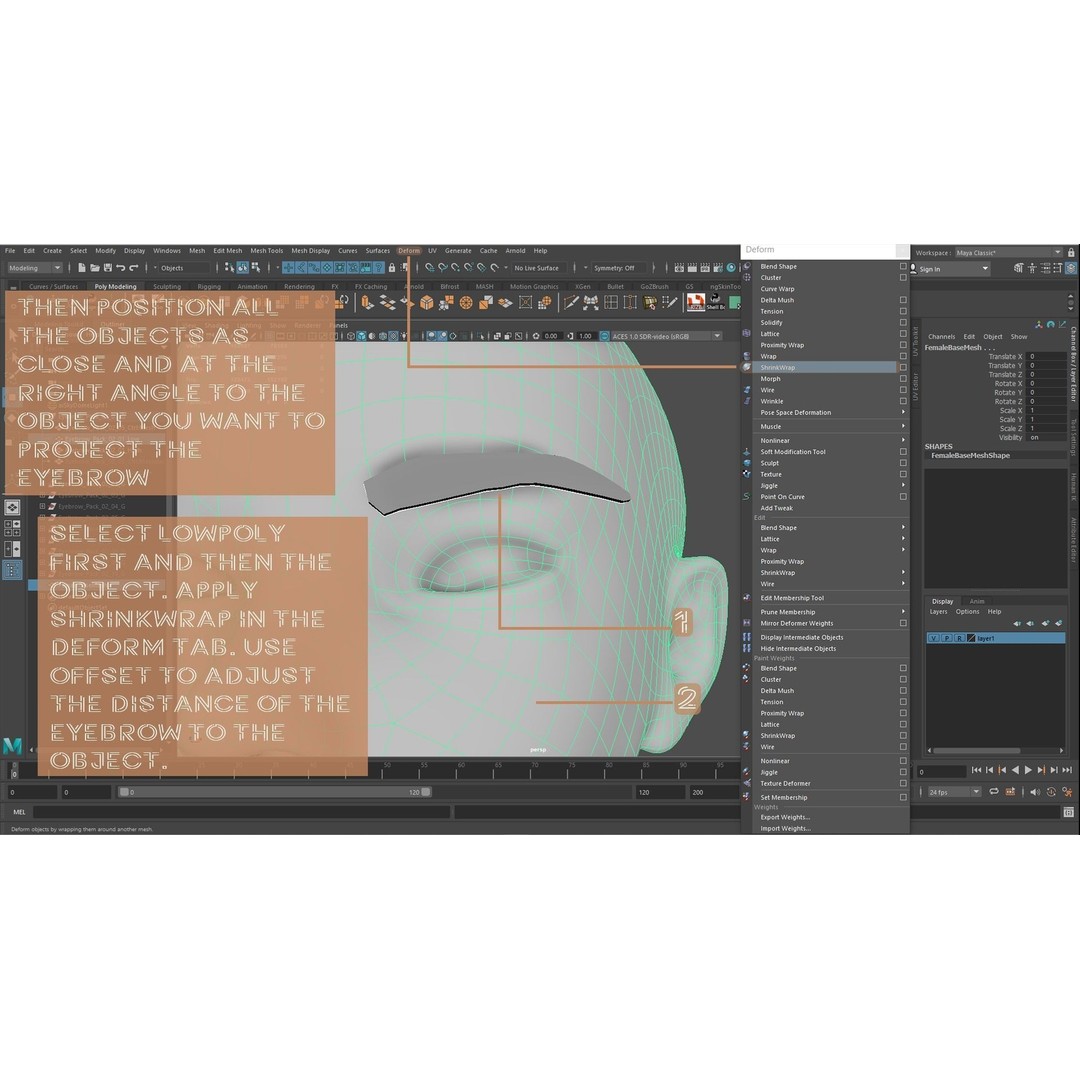Open Blend Shape options box
This screenshot has height=1080, width=1080.
903,267
